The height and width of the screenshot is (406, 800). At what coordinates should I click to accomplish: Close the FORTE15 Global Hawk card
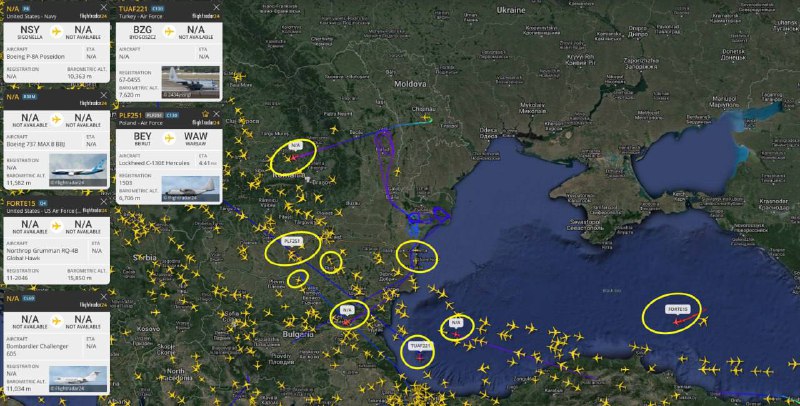point(104,202)
